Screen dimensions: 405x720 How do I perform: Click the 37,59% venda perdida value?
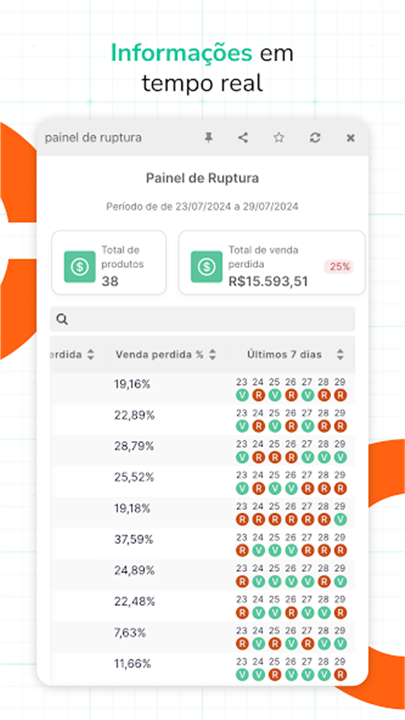point(134,540)
